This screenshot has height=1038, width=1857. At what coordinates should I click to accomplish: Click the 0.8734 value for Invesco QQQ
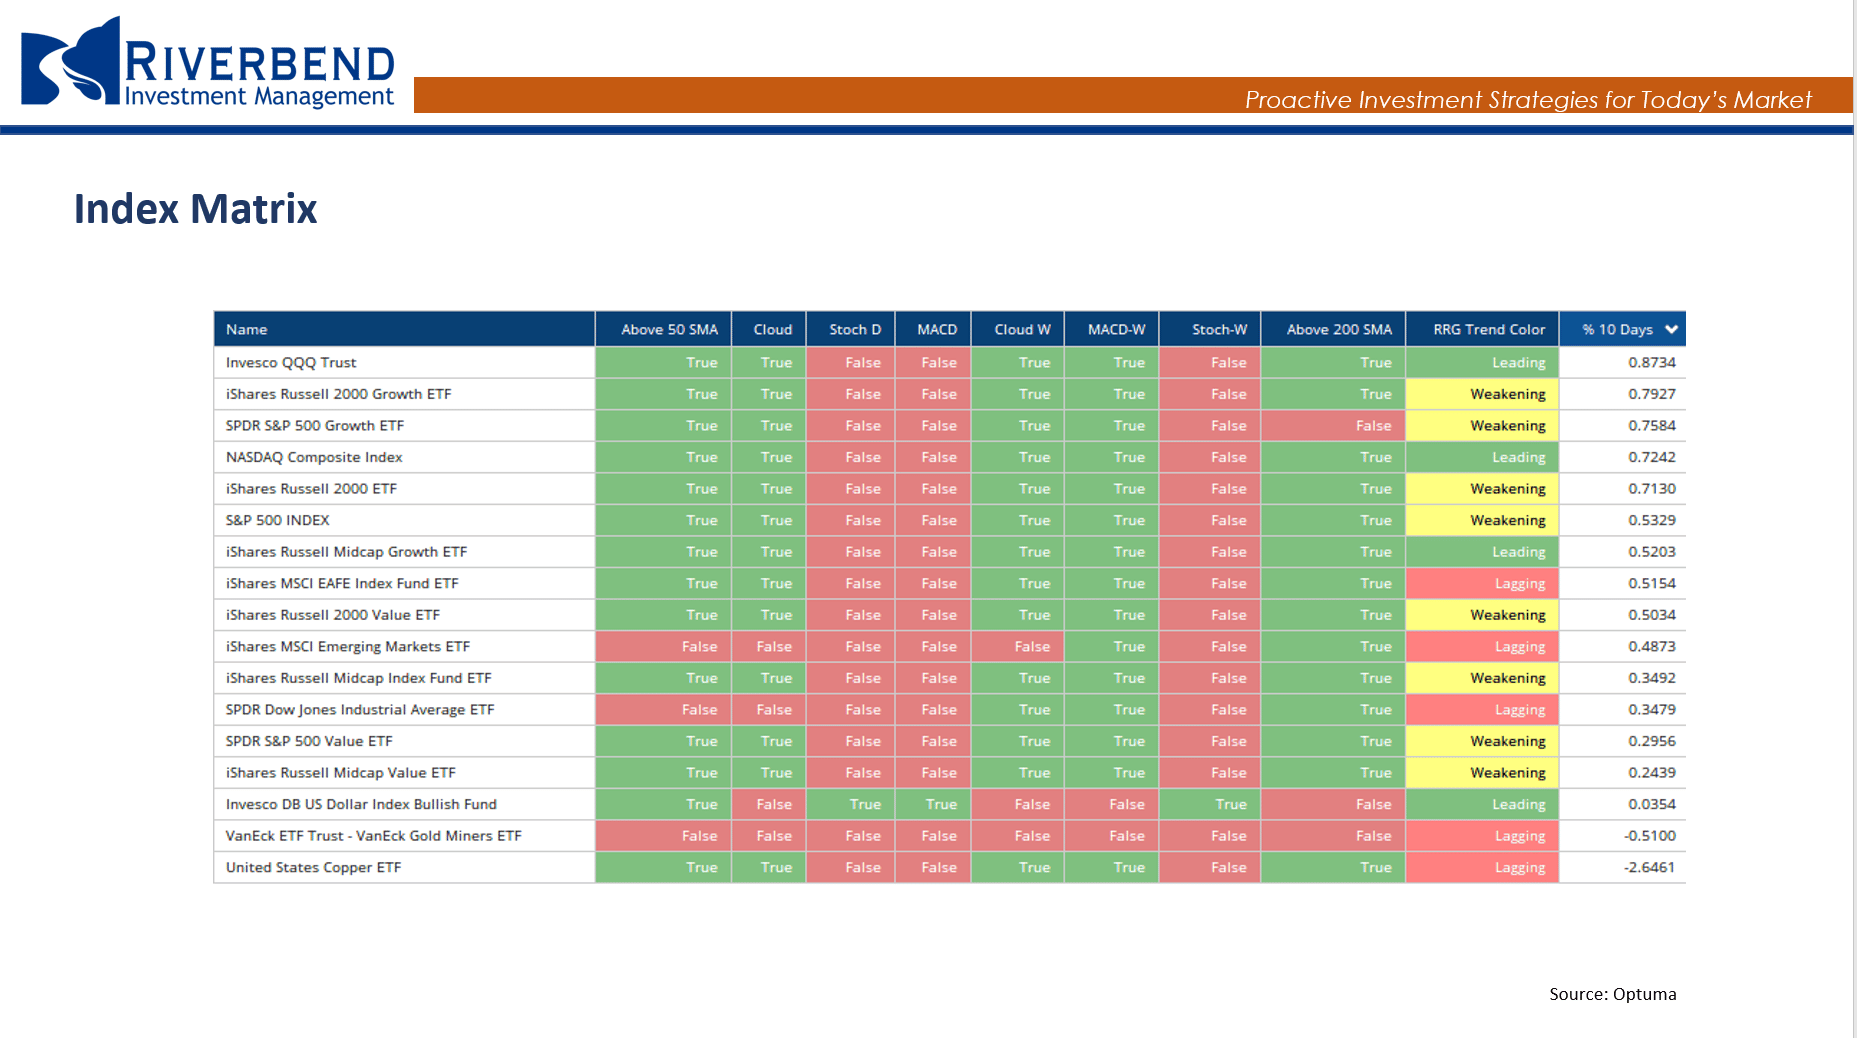[1651, 362]
